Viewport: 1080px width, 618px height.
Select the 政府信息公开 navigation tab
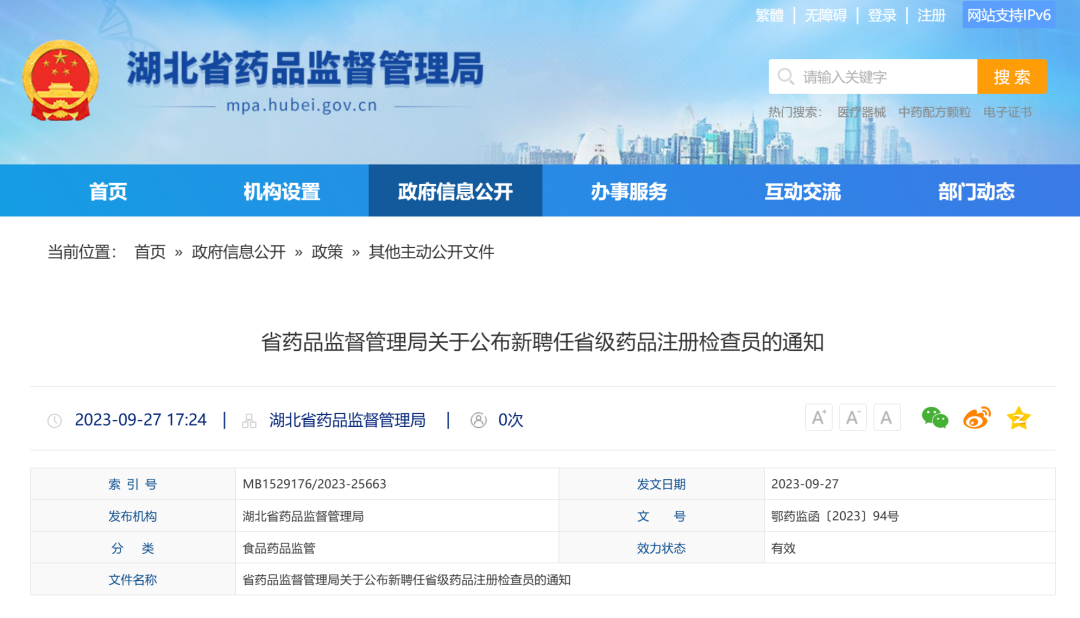tap(455, 191)
